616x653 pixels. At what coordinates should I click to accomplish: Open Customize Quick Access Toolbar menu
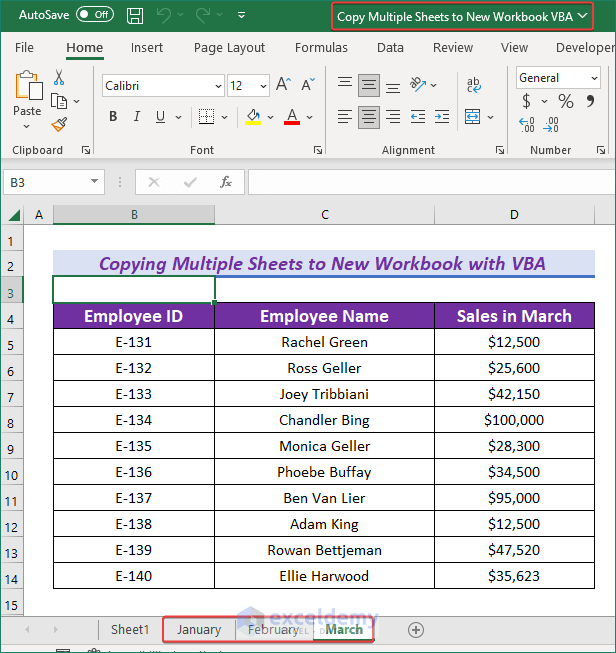coord(241,15)
